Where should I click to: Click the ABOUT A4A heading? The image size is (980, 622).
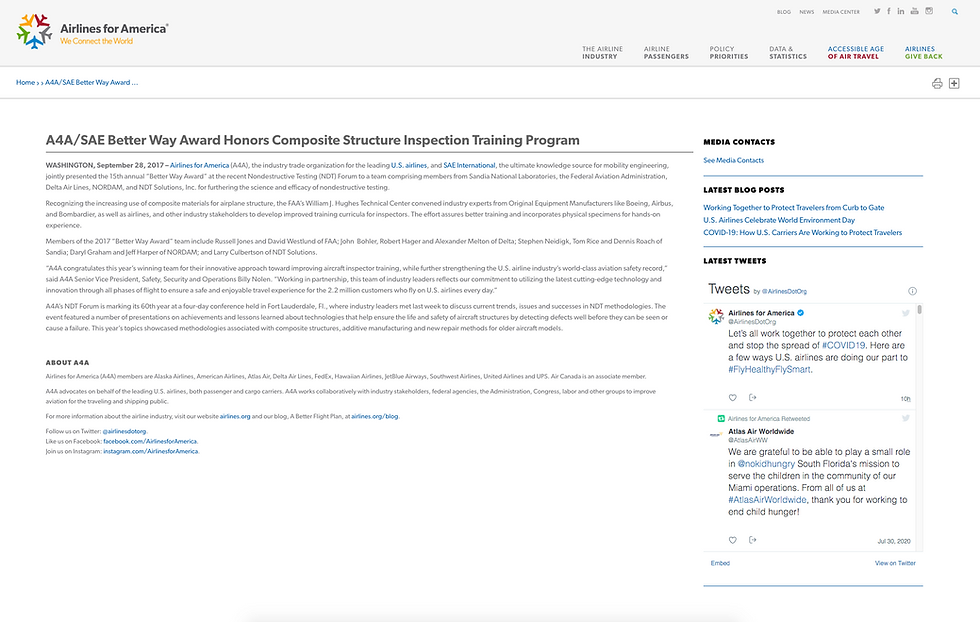[68, 363]
